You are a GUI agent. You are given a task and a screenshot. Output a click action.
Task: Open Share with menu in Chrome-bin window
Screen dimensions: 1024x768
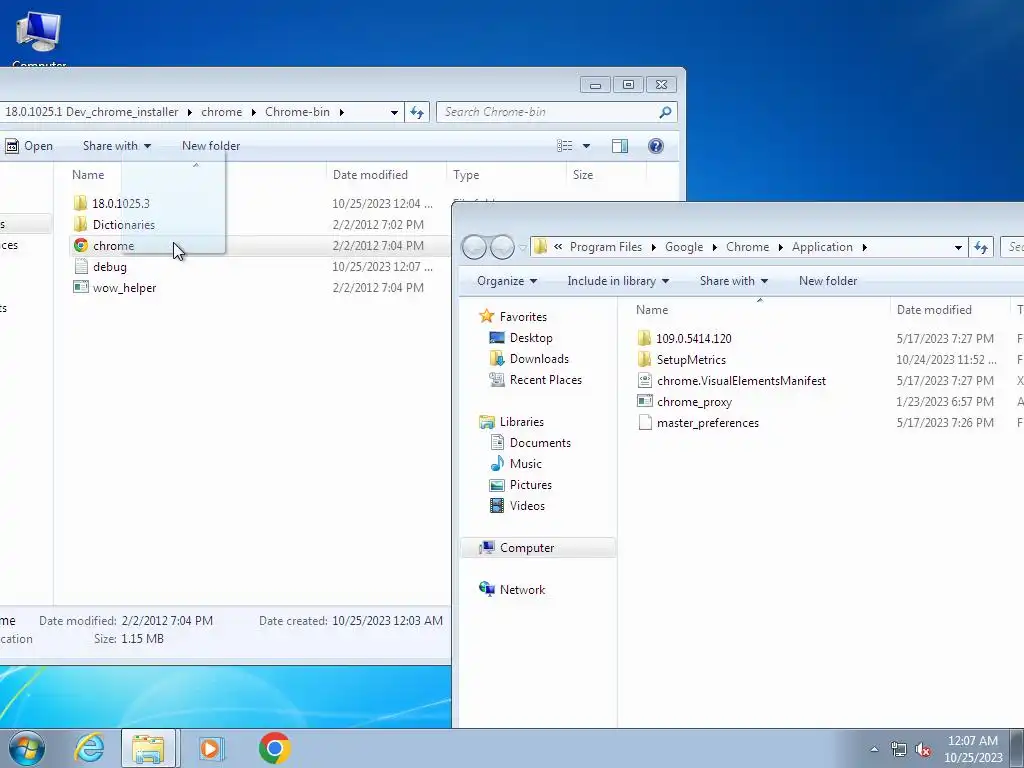tap(116, 146)
